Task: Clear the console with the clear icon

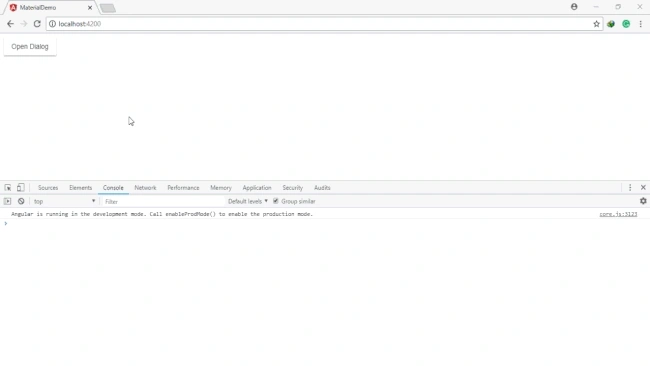Action: [x=21, y=201]
